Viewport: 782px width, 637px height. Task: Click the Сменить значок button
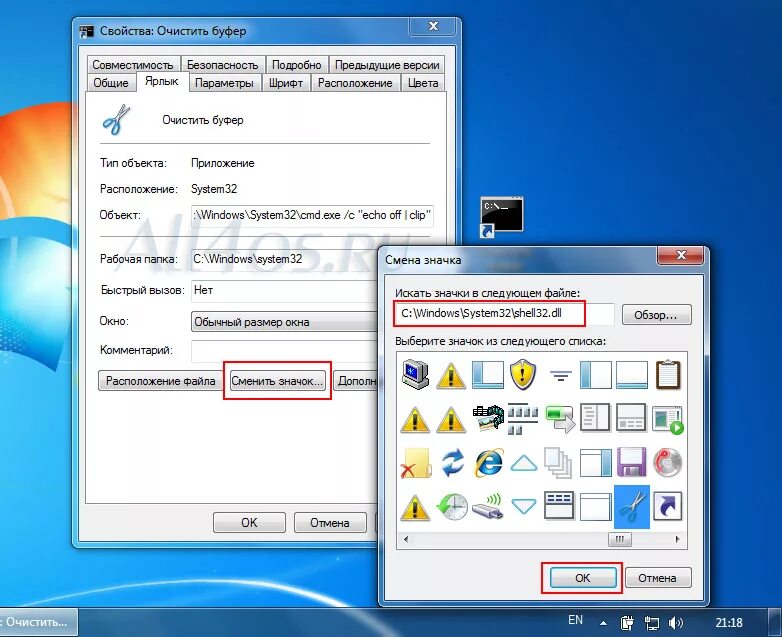(x=277, y=381)
